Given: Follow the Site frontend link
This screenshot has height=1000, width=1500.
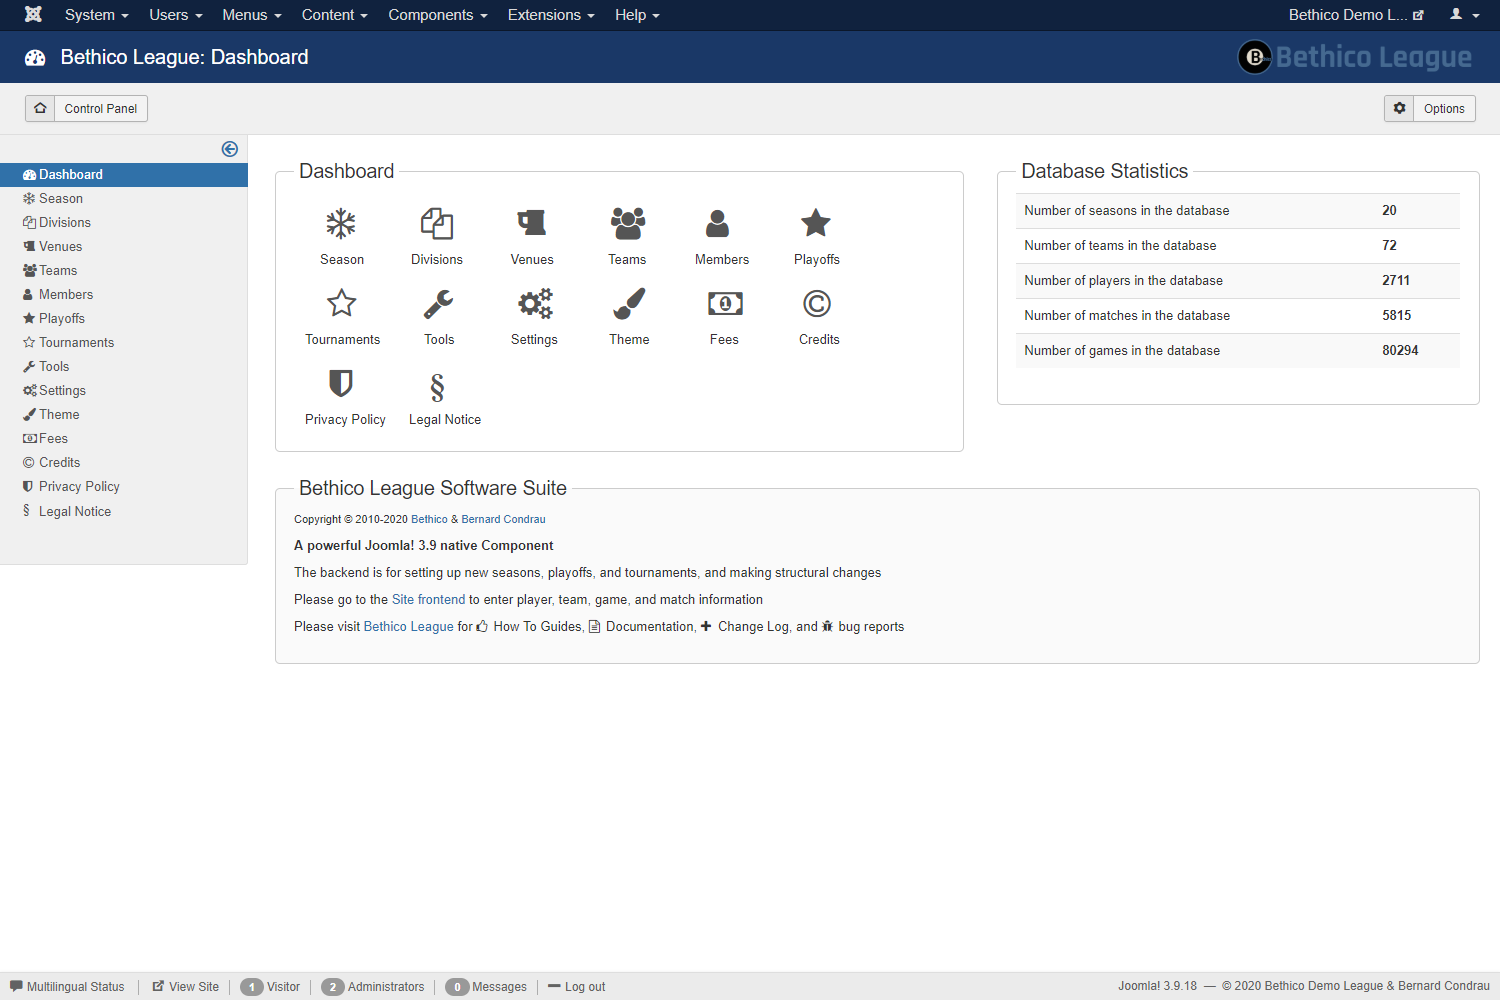Looking at the screenshot, I should 428,600.
